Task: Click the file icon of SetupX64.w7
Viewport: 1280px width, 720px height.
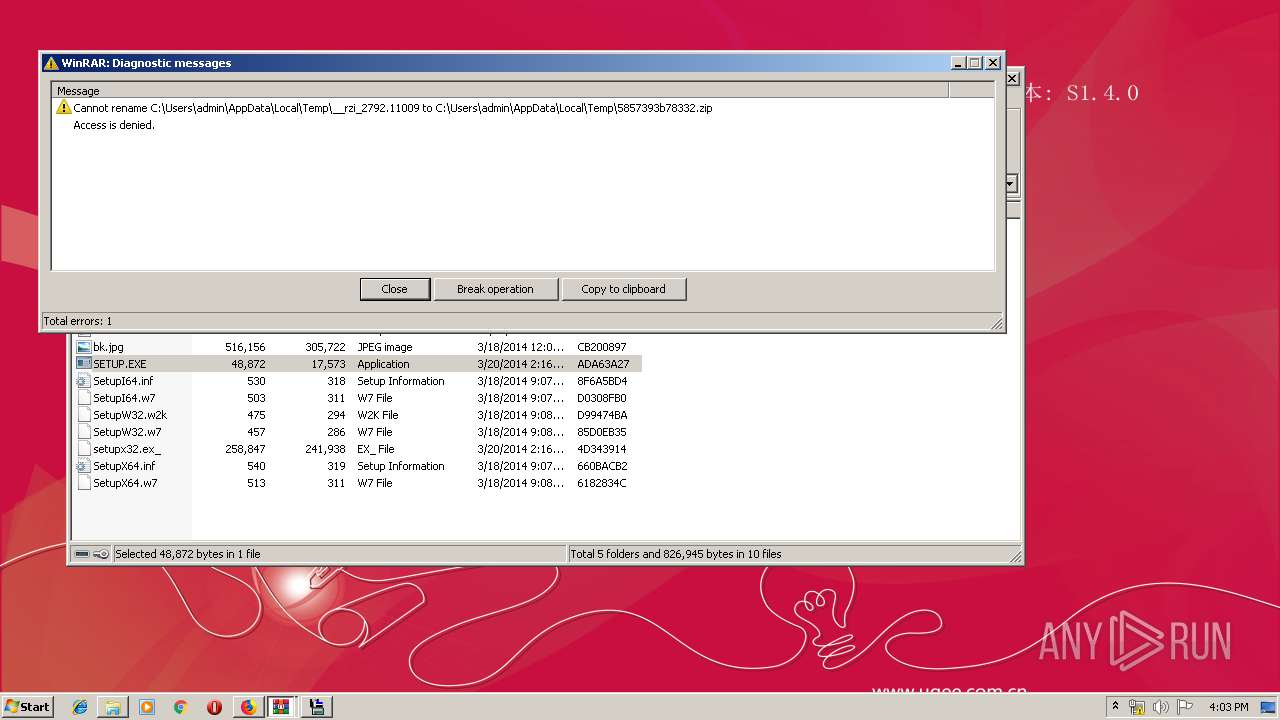Action: click(83, 483)
